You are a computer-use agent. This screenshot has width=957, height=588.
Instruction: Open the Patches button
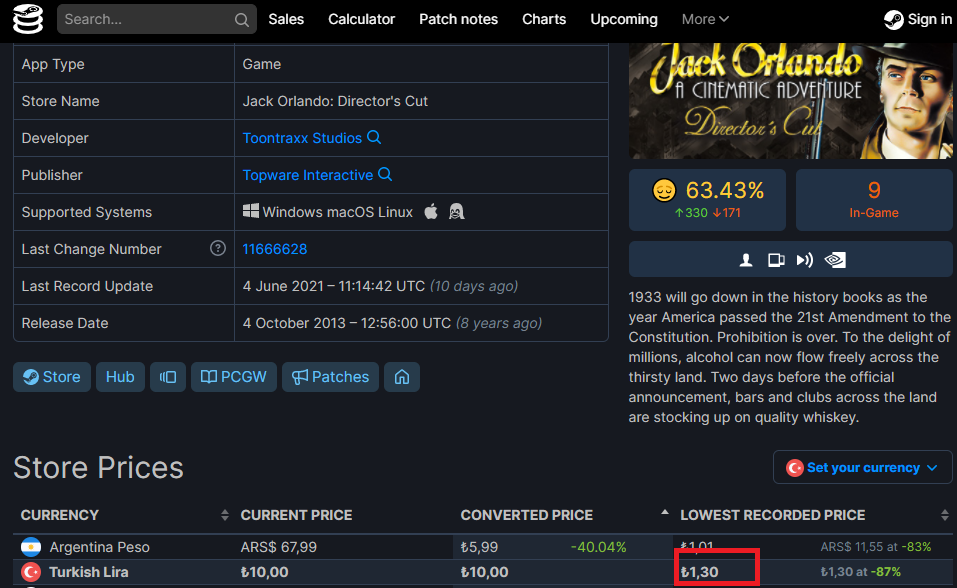pos(330,377)
